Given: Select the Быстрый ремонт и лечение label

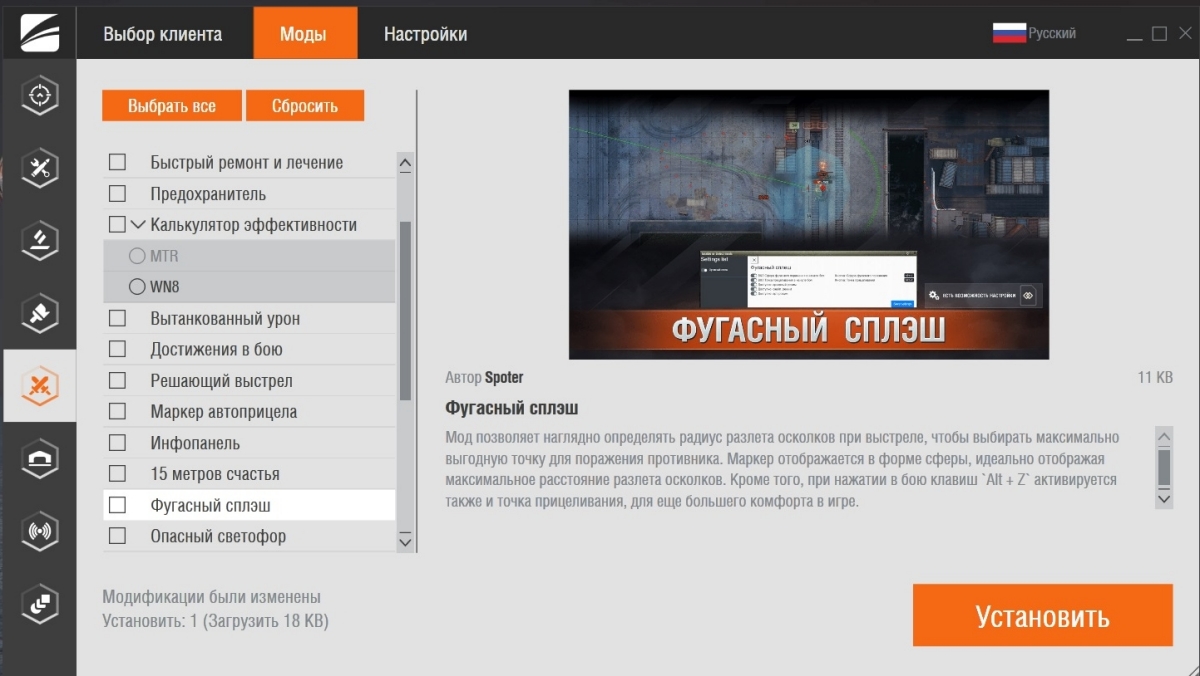Looking at the screenshot, I should tap(247, 162).
